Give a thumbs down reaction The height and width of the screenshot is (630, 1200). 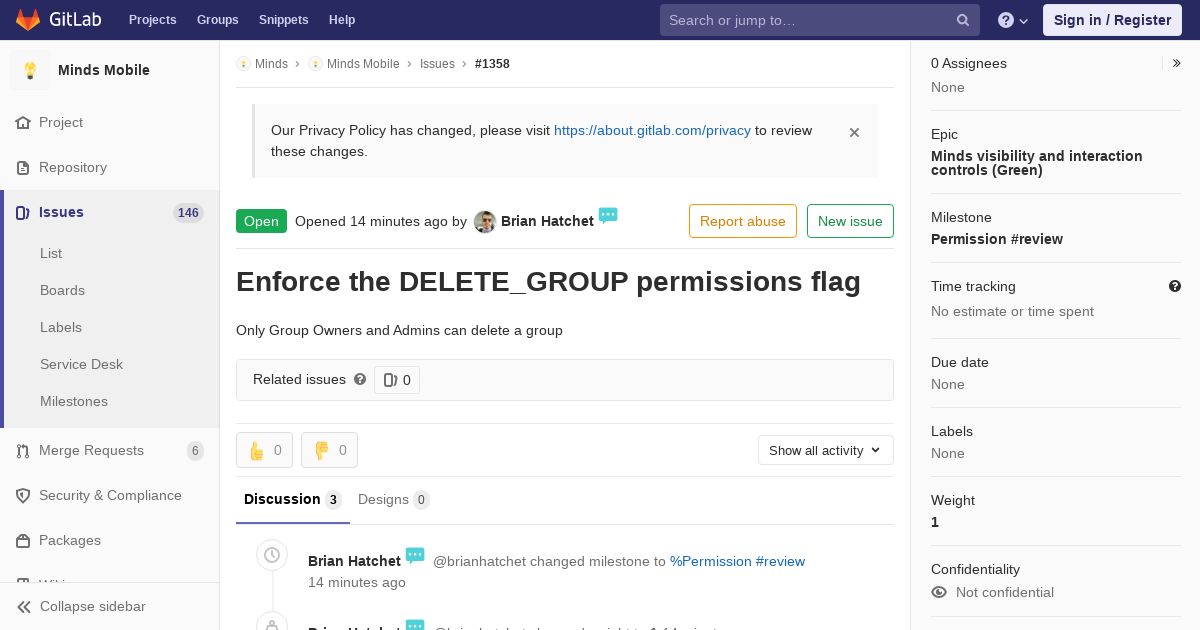(x=329, y=450)
